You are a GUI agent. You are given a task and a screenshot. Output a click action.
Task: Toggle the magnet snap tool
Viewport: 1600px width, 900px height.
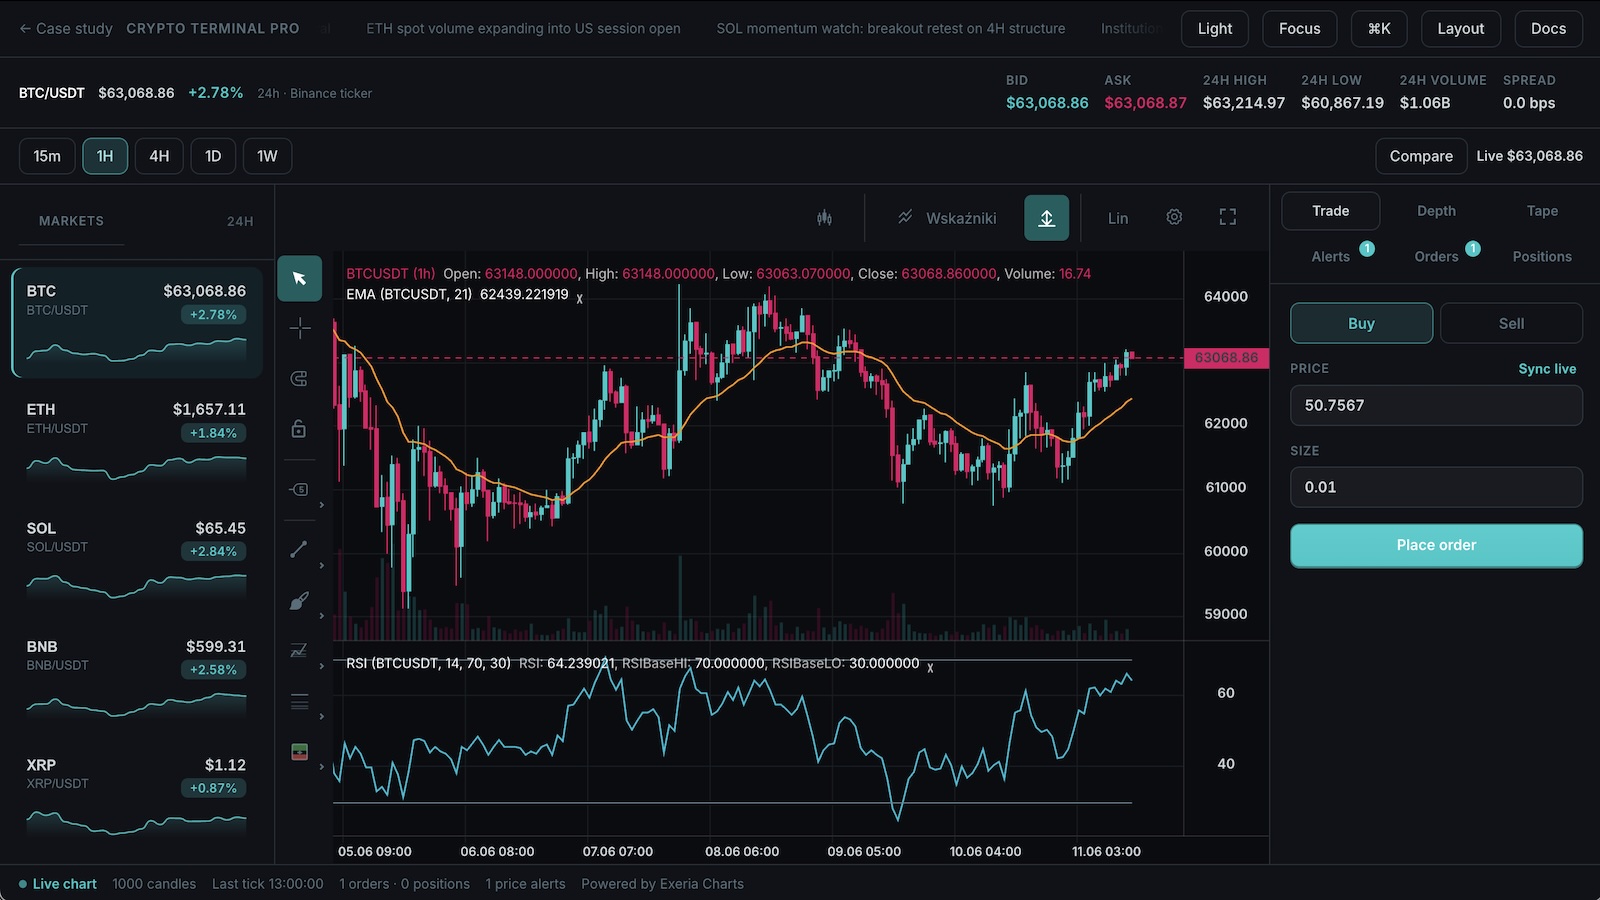299,378
